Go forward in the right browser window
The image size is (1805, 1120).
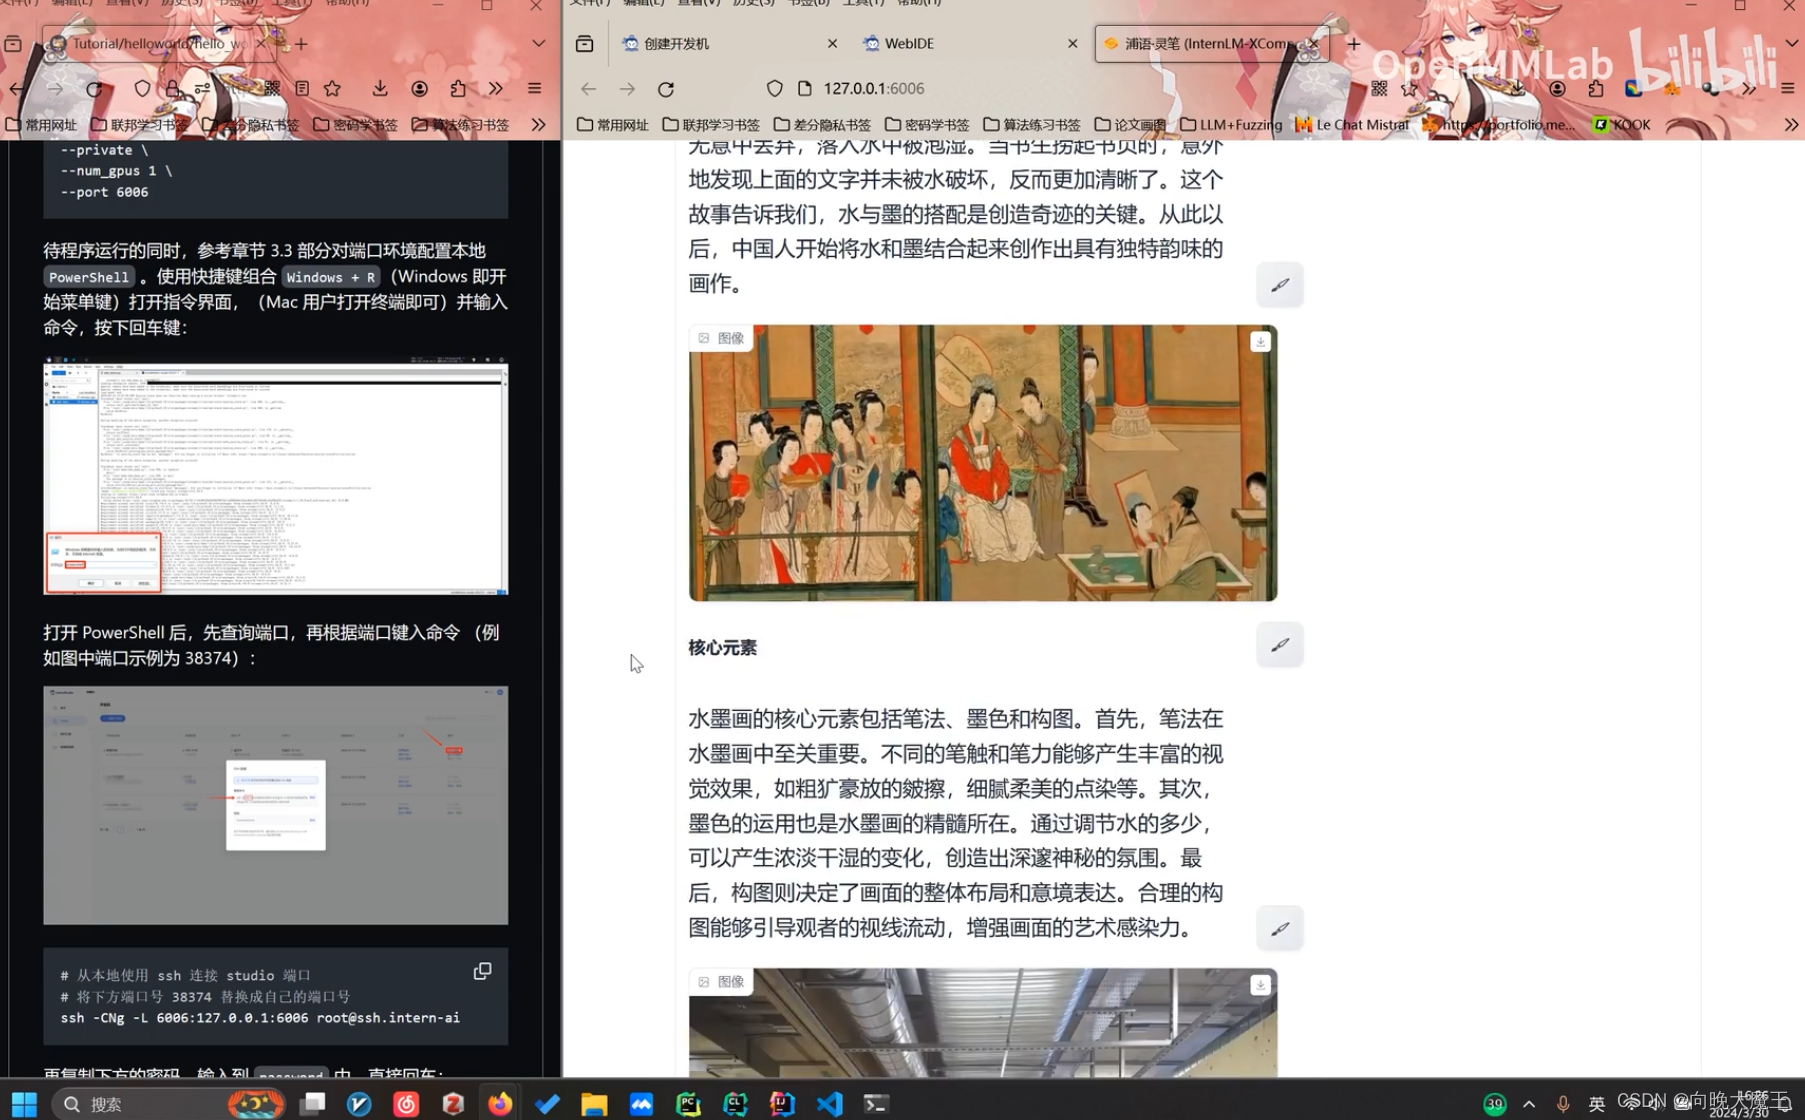tap(627, 89)
